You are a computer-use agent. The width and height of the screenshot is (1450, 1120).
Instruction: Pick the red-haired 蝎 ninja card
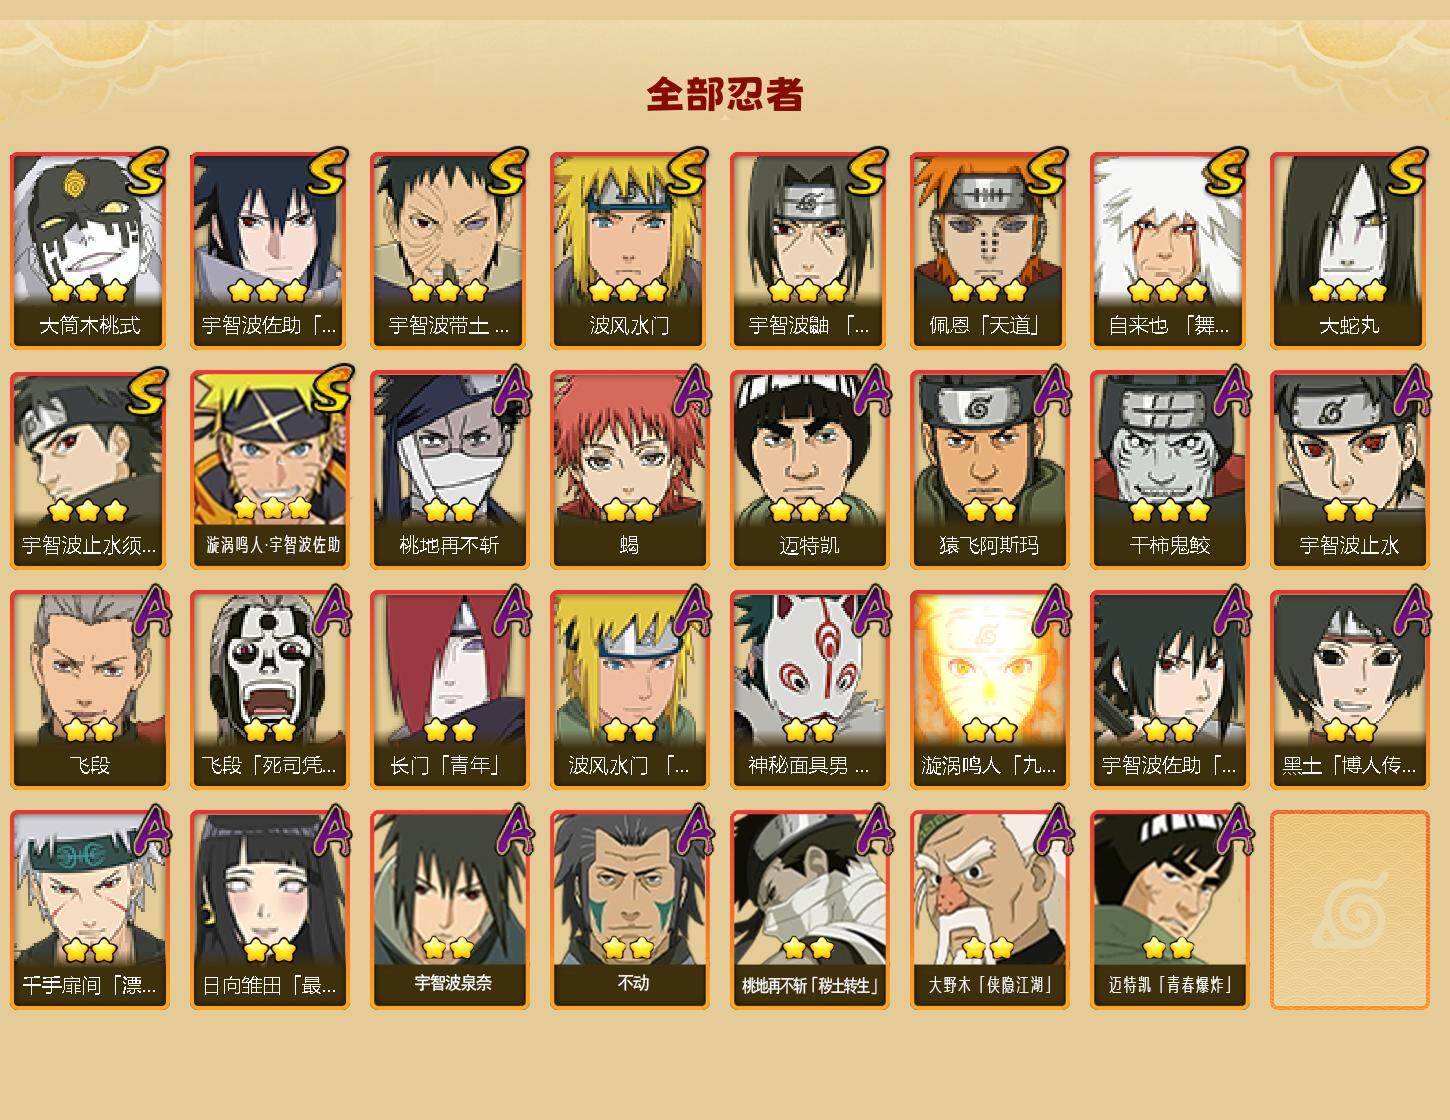[629, 470]
